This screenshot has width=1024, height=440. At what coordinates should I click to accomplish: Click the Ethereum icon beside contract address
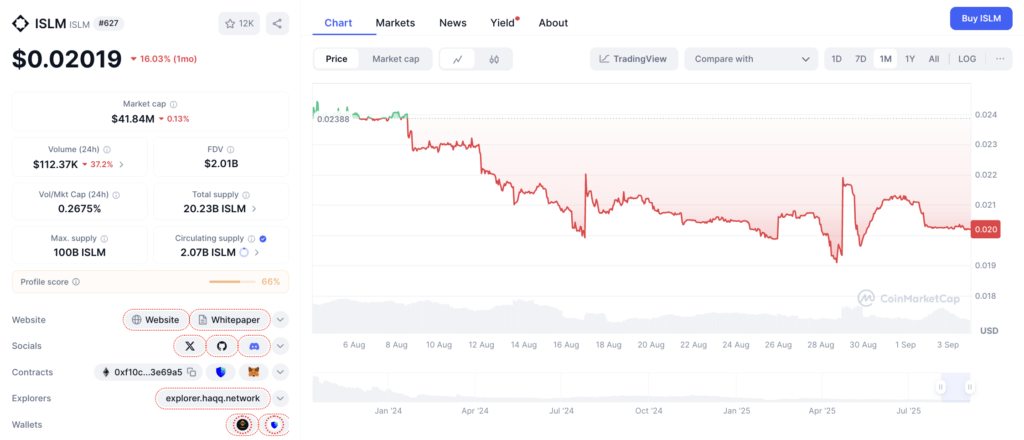[106, 372]
